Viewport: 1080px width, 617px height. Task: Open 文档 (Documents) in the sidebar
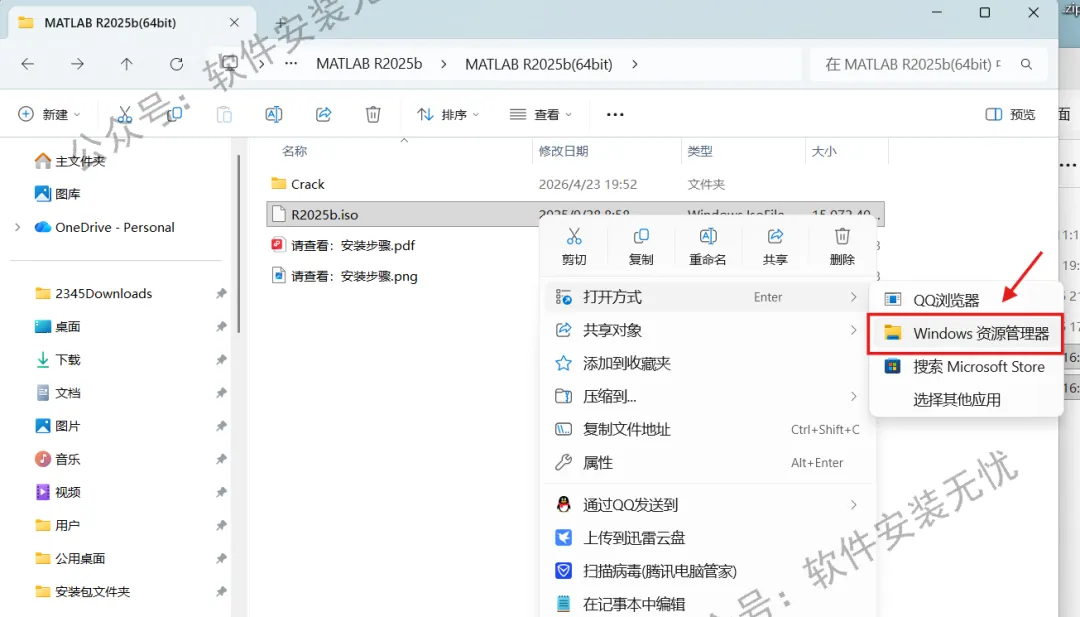[58, 393]
